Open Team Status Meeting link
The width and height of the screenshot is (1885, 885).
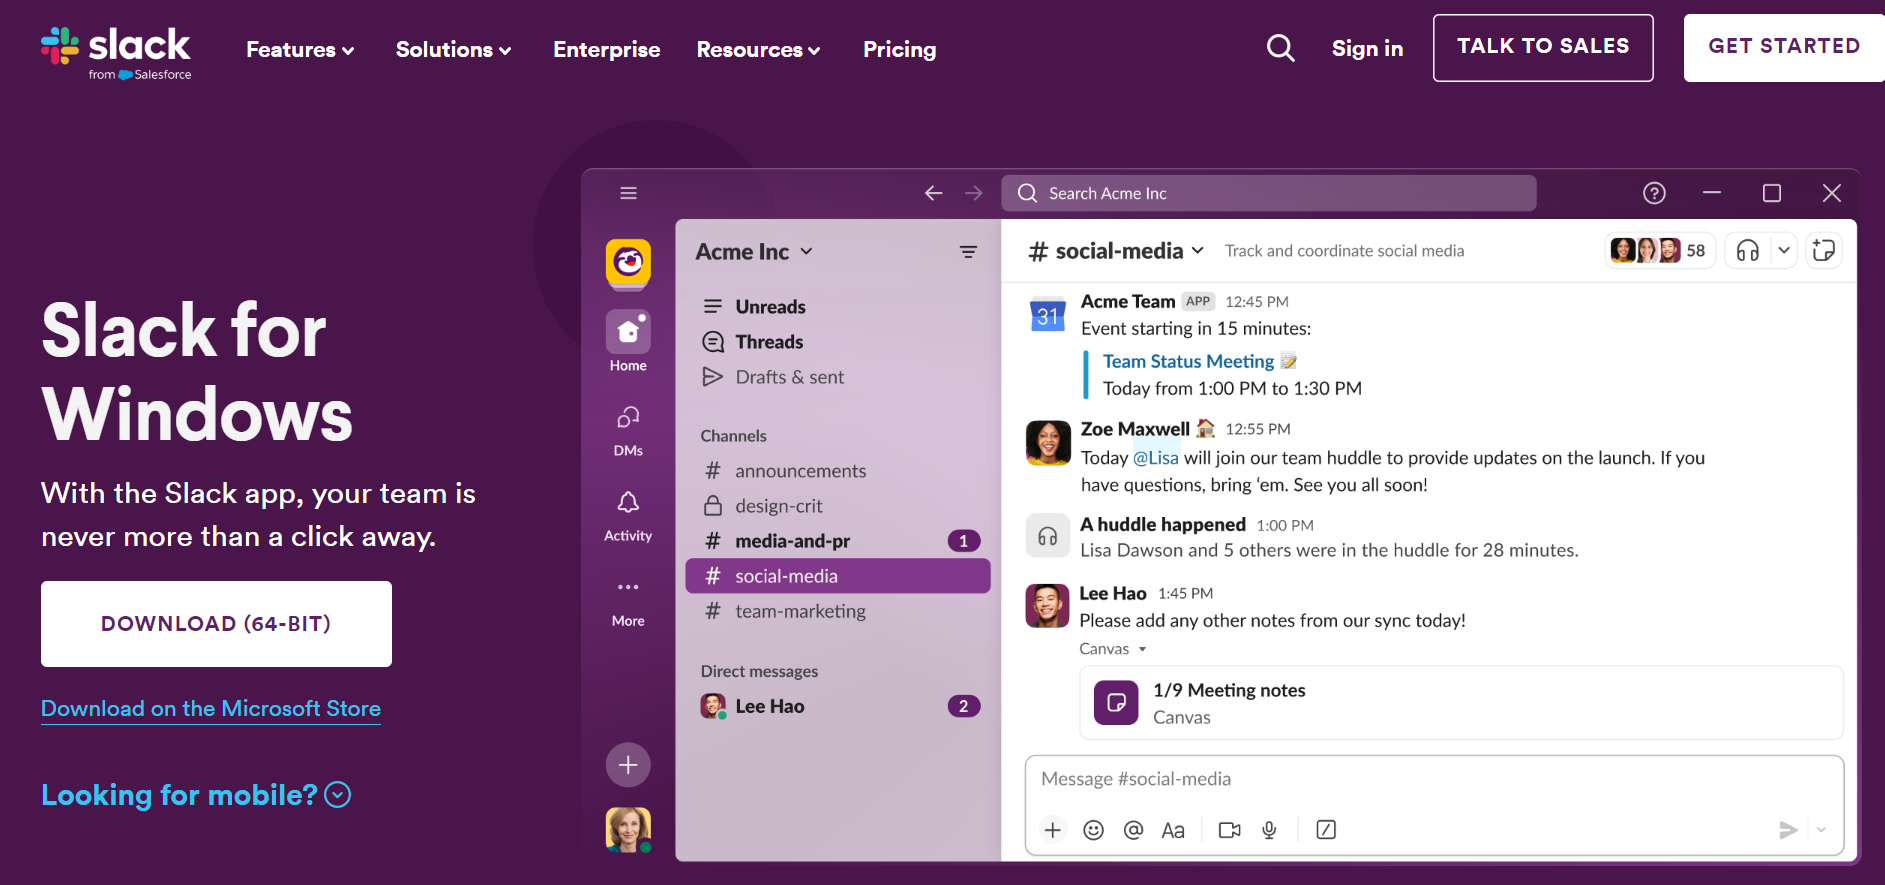[x=1188, y=361]
